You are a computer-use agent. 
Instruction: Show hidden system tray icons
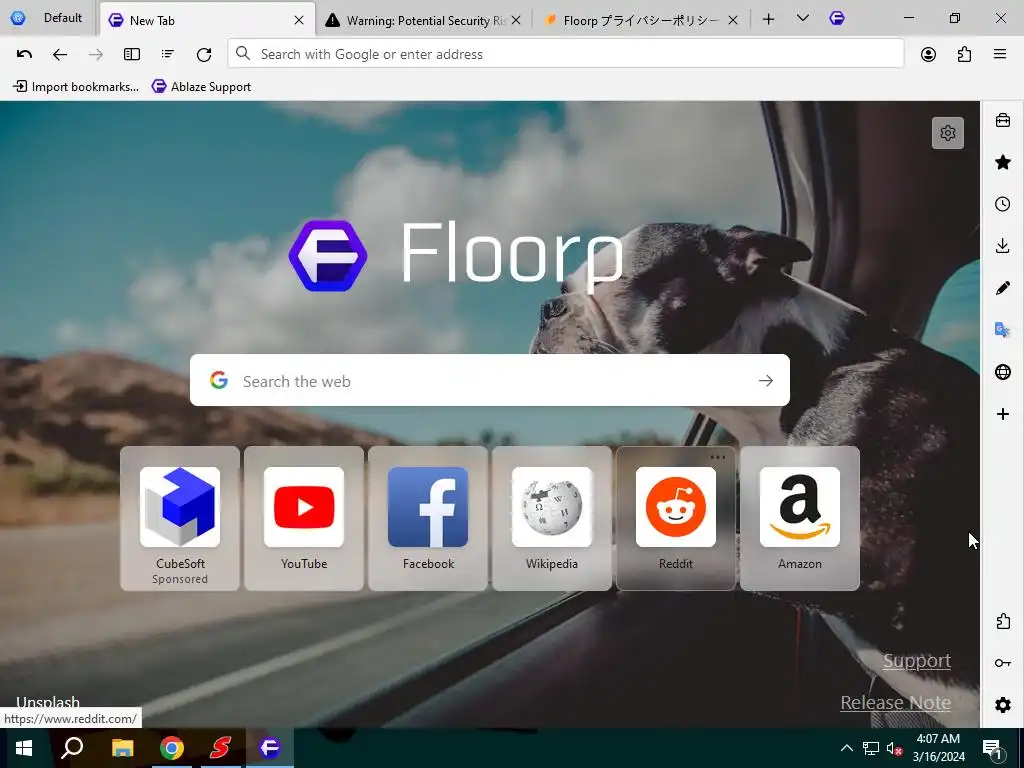pos(846,748)
